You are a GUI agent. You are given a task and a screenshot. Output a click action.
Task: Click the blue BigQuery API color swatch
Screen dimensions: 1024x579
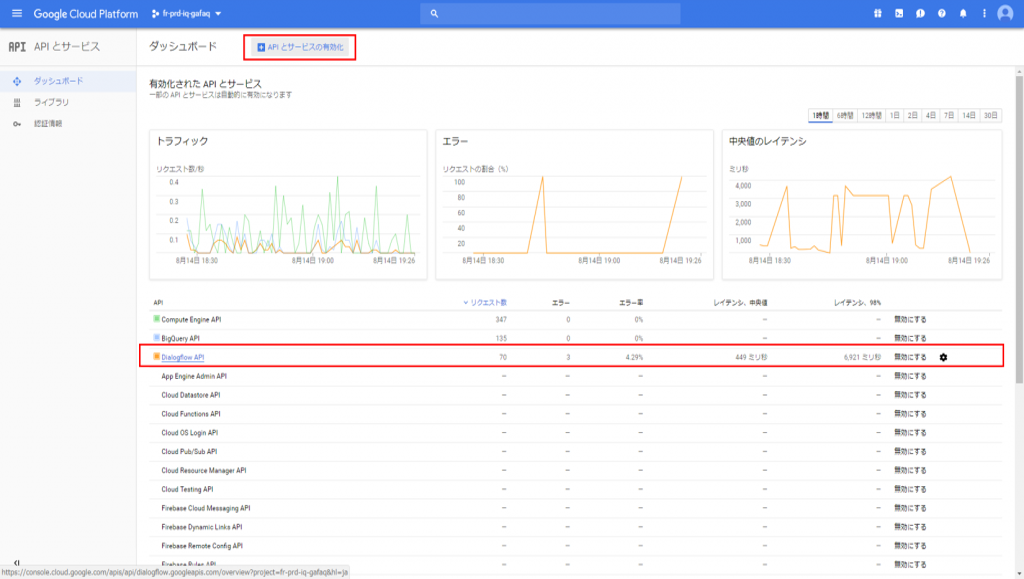(x=156, y=337)
